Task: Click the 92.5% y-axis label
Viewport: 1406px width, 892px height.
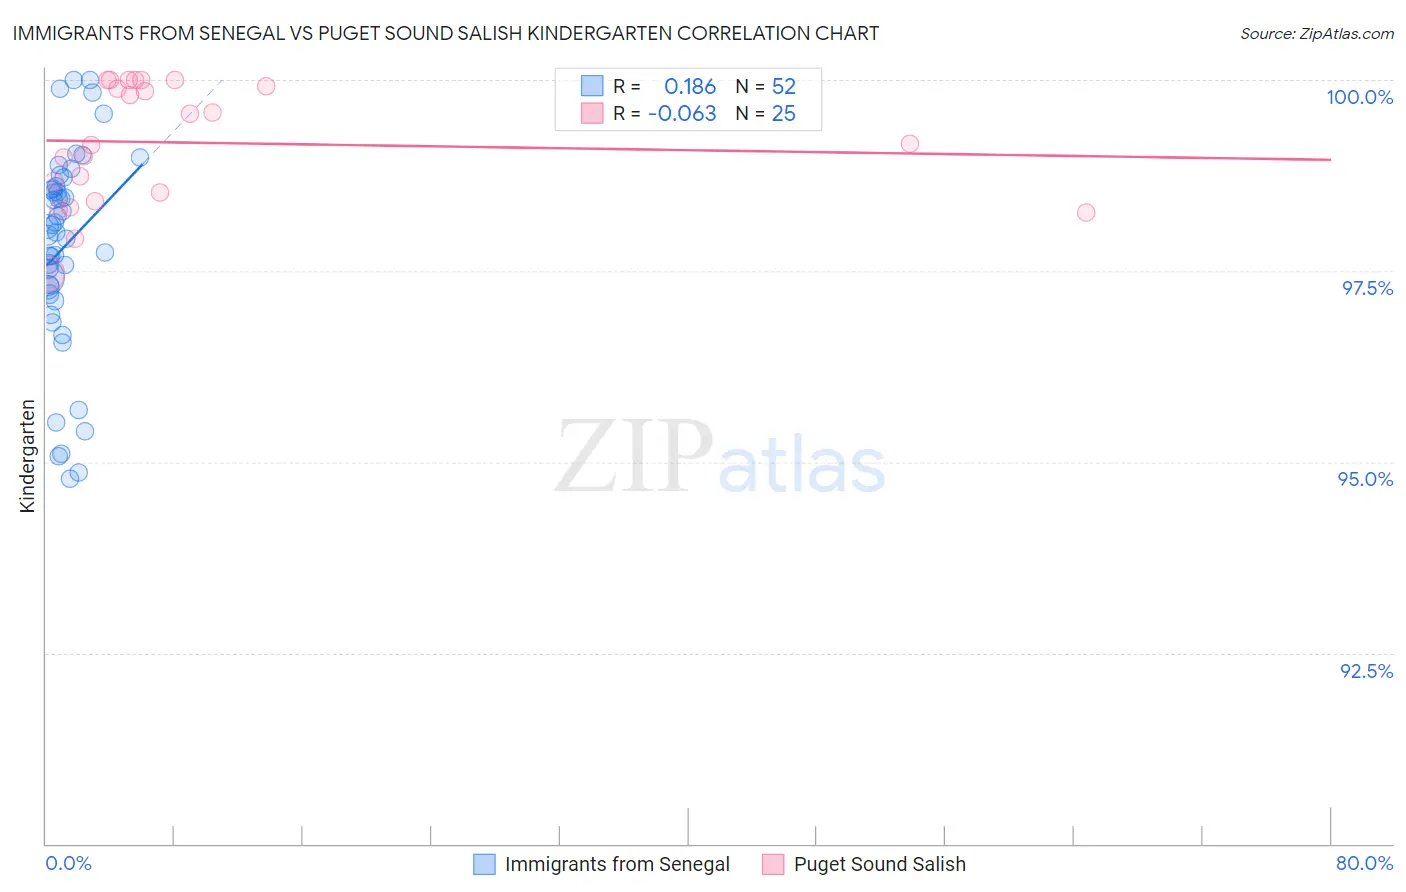Action: 1366,671
